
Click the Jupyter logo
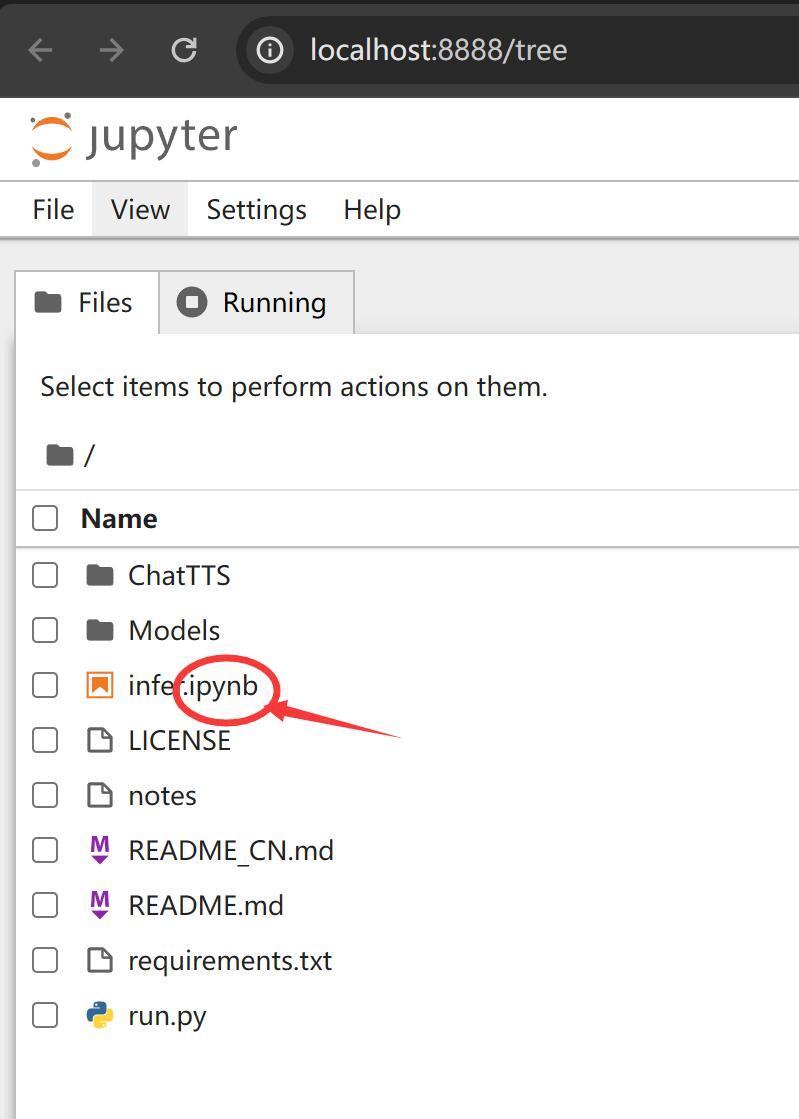[x=133, y=138]
